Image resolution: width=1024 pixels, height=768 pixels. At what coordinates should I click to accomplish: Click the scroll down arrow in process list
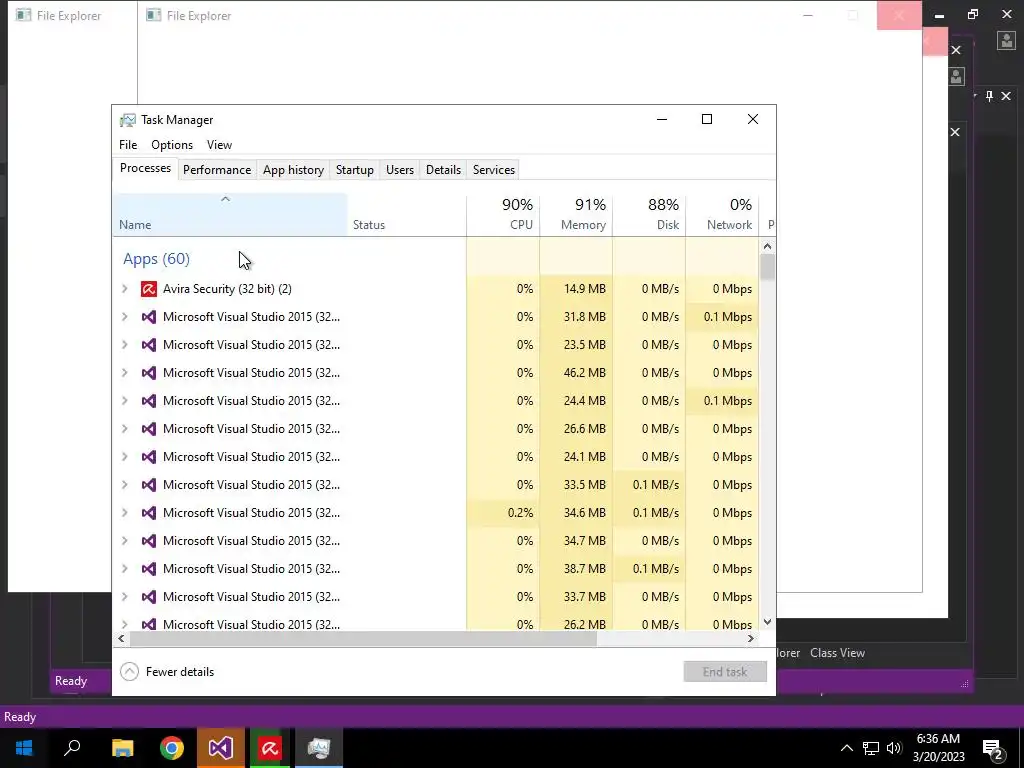tap(767, 622)
